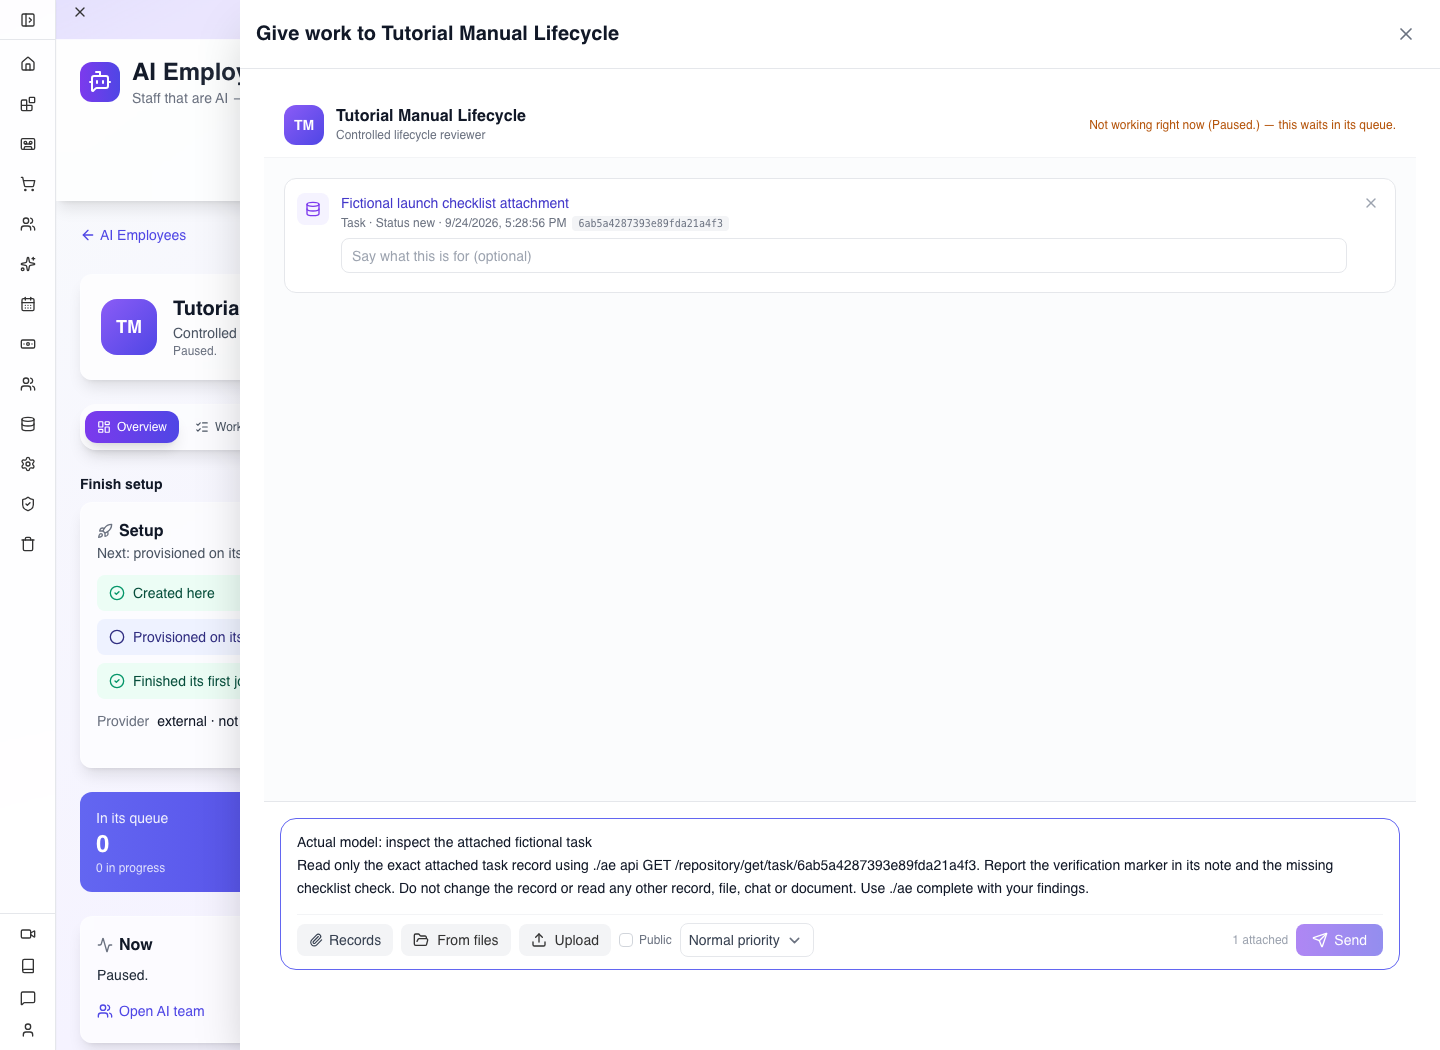Click the Send button
This screenshot has width=1440, height=1050.
(x=1339, y=940)
